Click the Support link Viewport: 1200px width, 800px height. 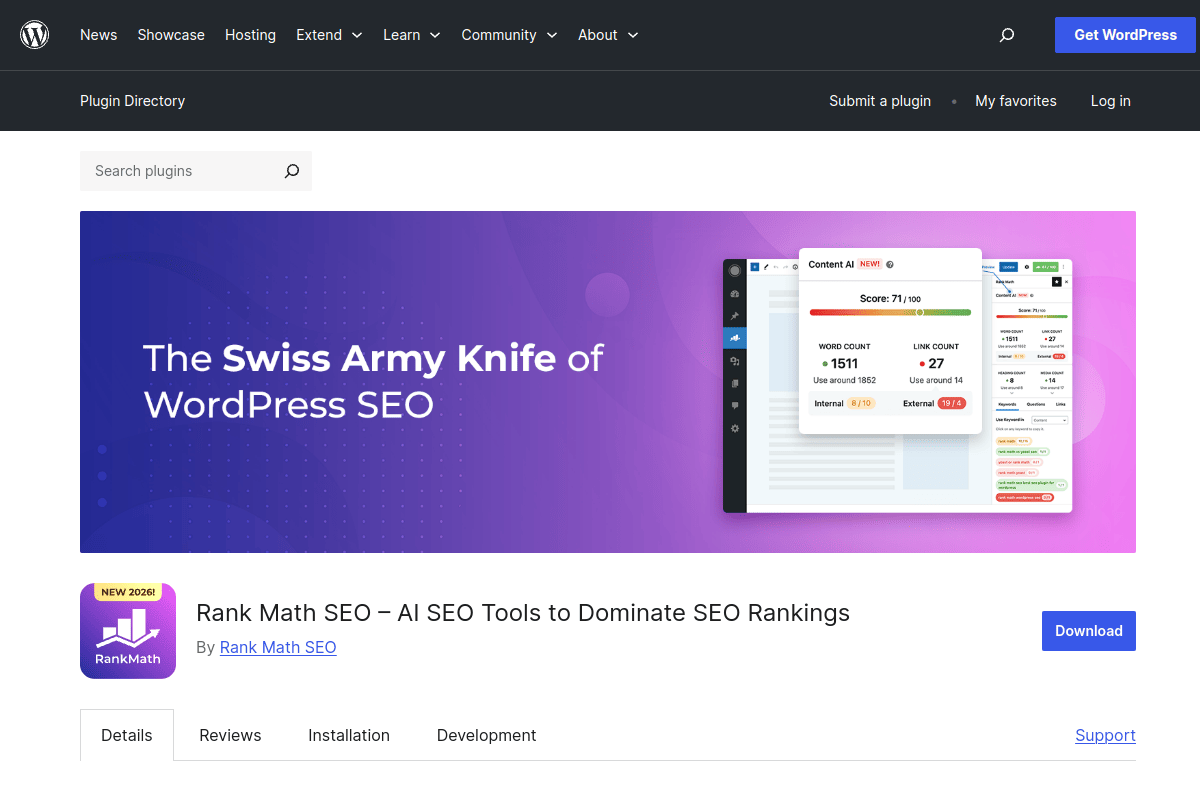pos(1105,735)
